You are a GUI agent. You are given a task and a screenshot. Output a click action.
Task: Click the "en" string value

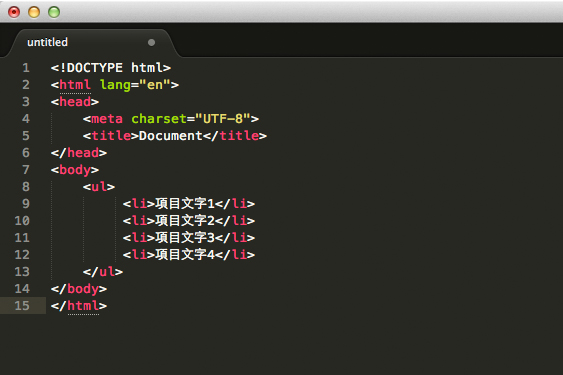click(x=155, y=85)
